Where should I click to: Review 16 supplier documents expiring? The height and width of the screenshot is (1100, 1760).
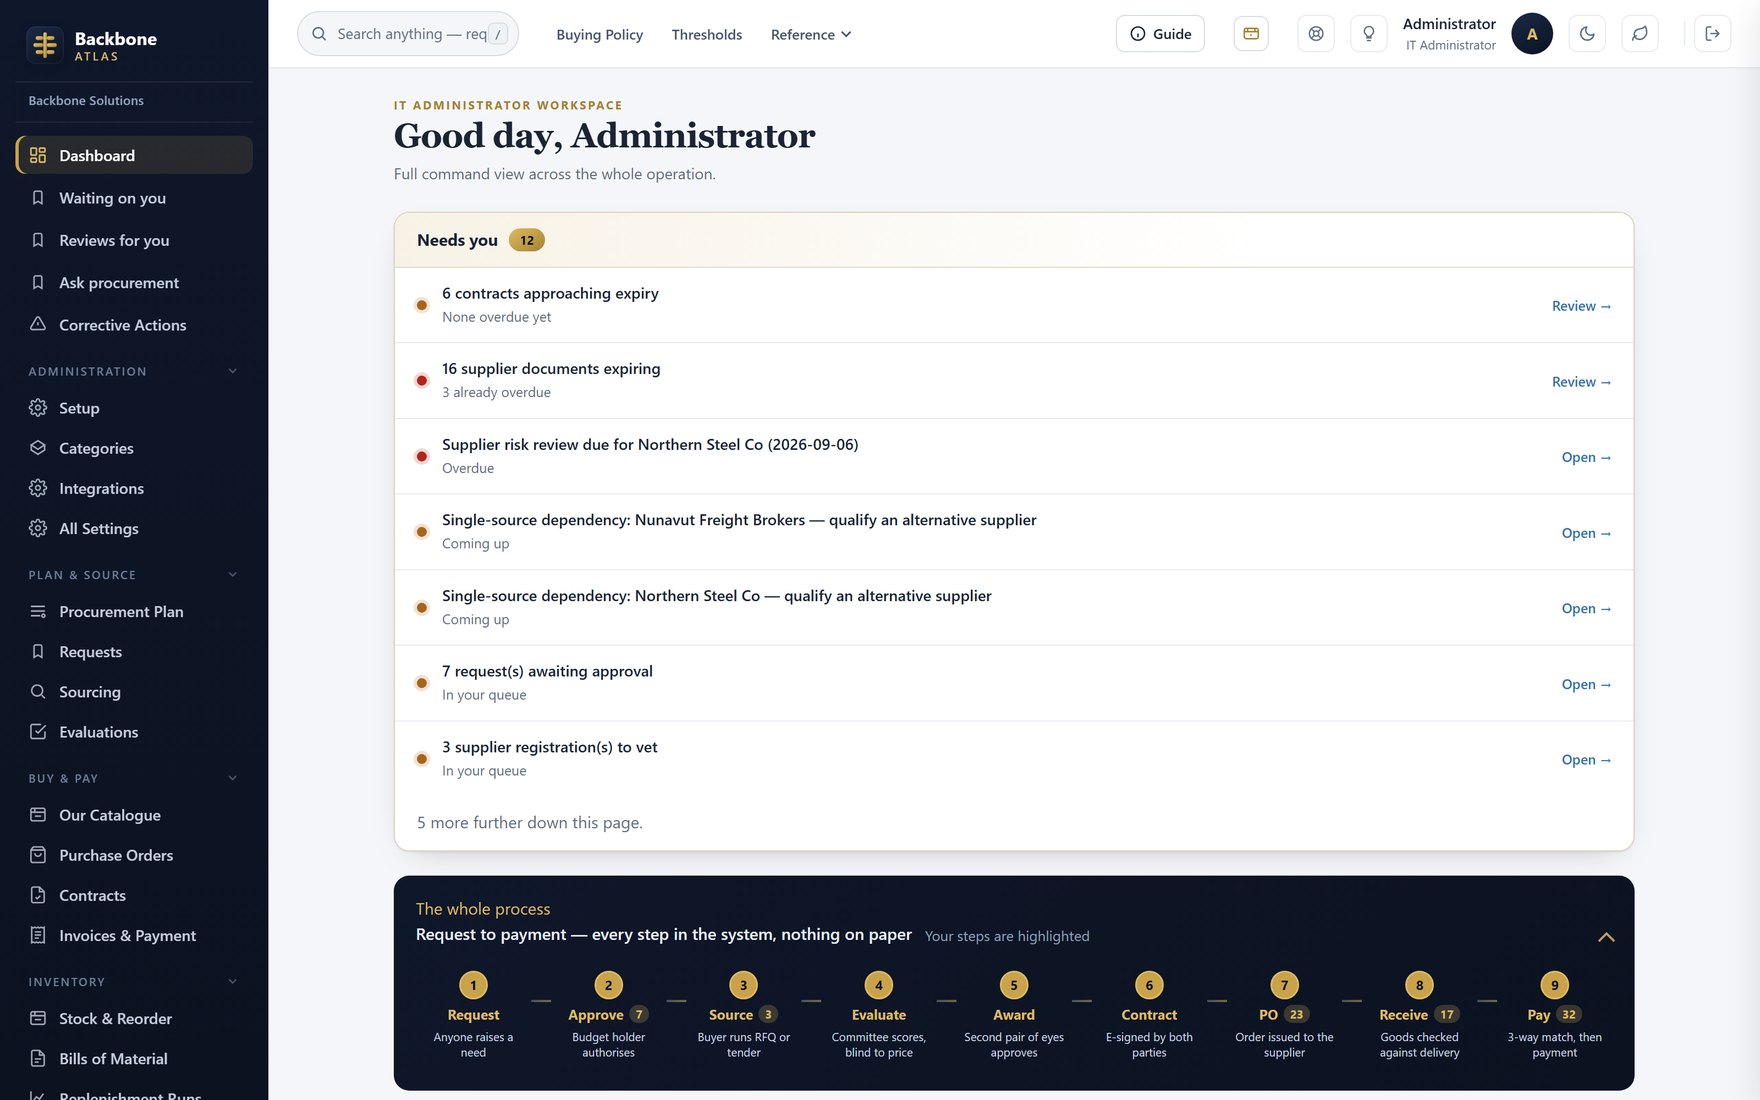point(1581,382)
